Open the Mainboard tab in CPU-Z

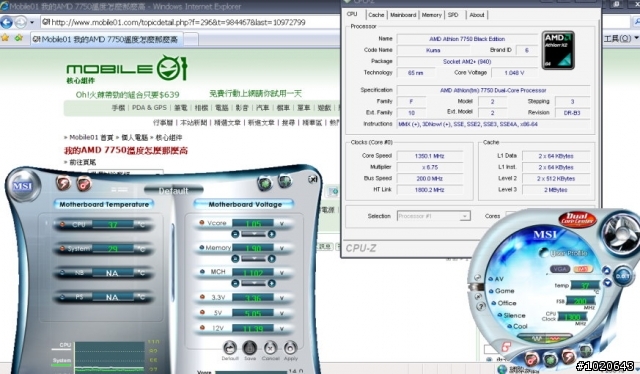[403, 15]
